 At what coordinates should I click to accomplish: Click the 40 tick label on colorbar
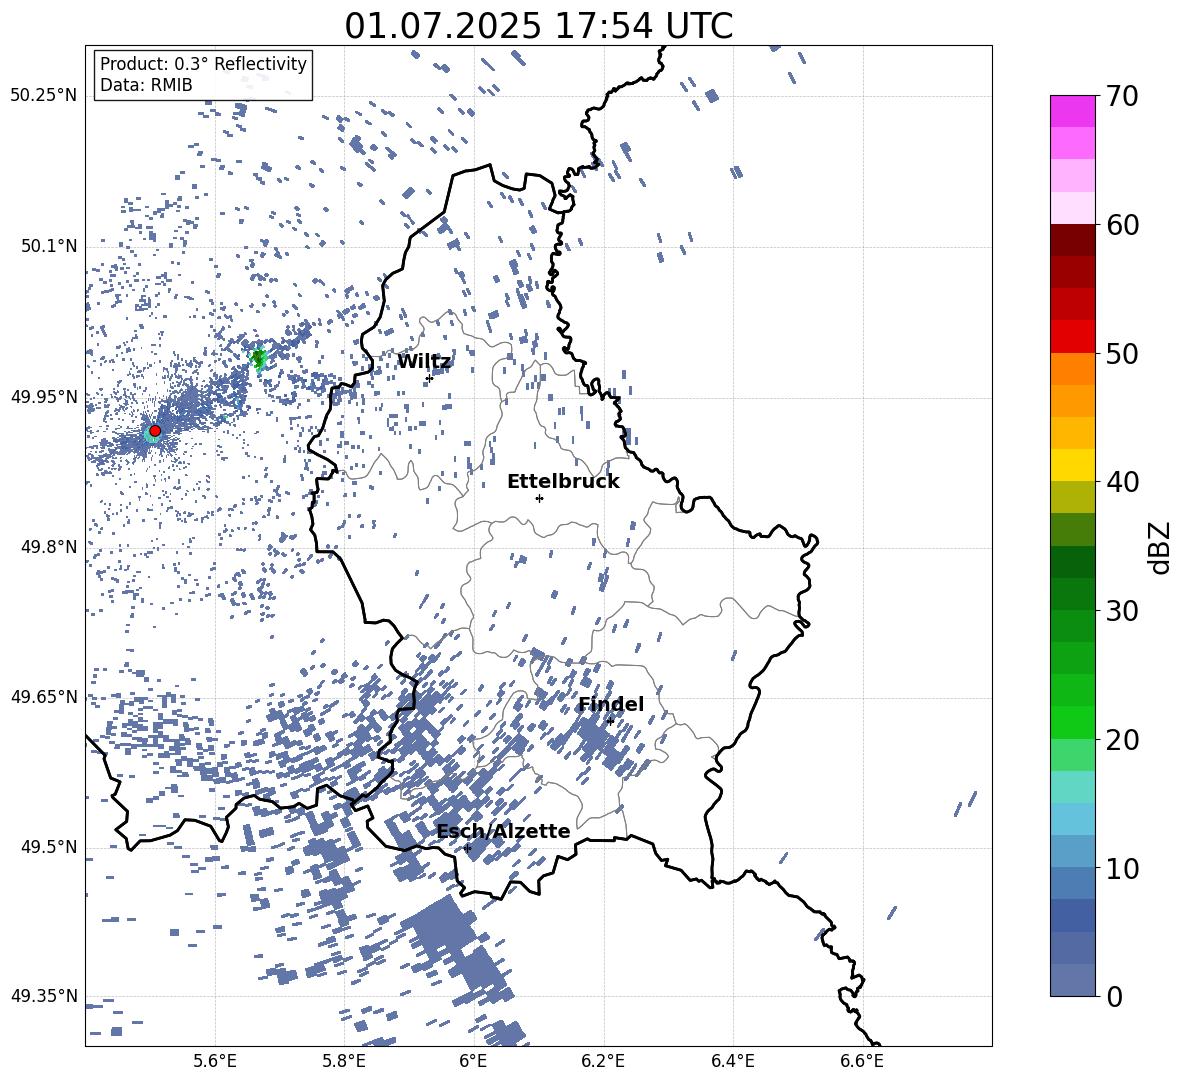1122,482
